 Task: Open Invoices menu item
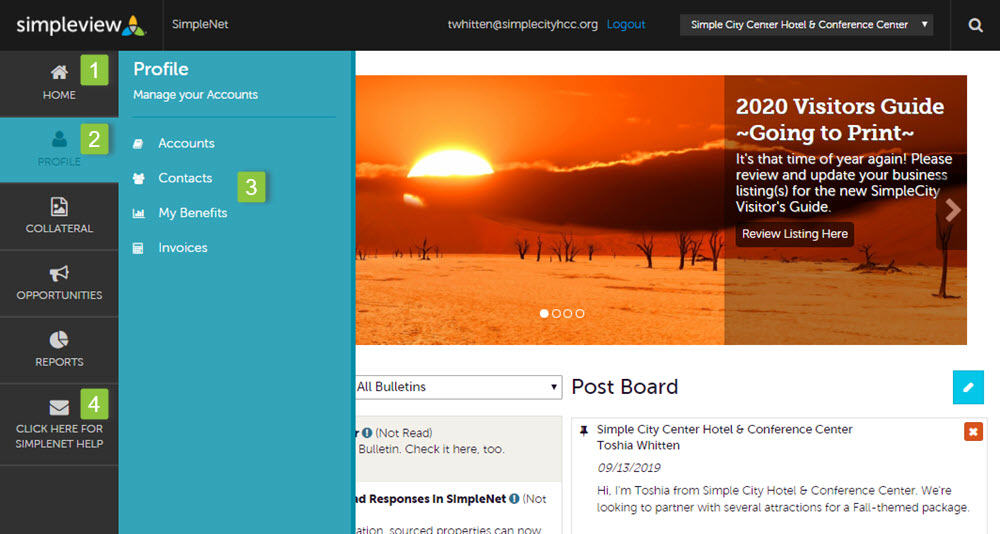(182, 248)
